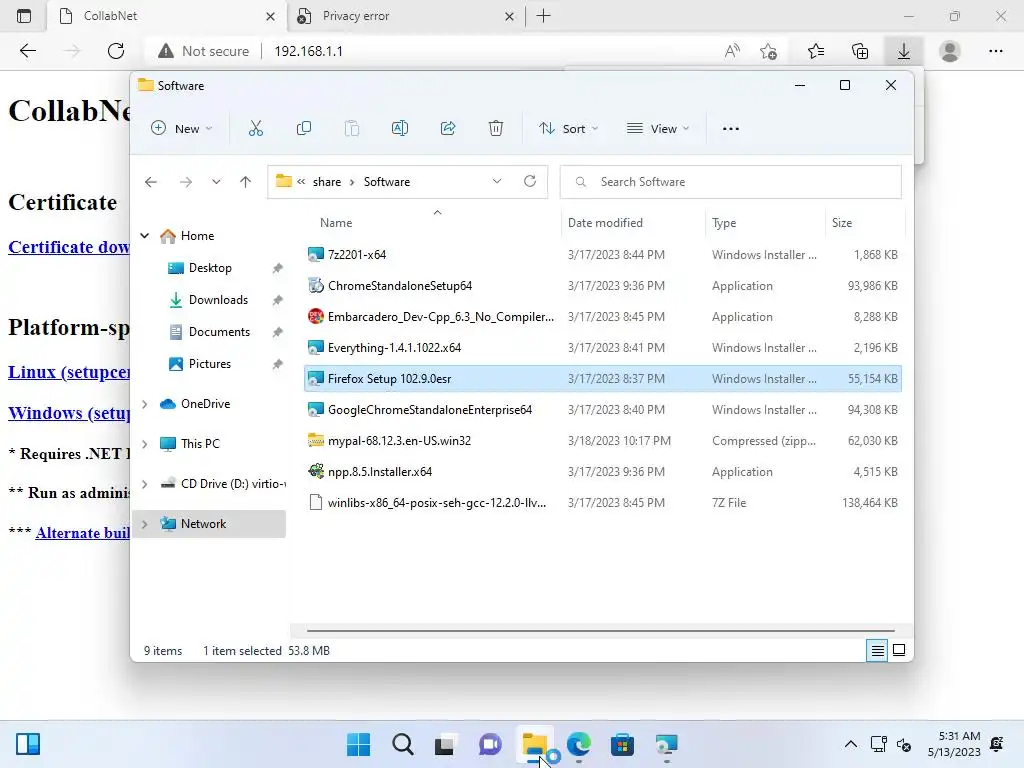1024x768 pixels.
Task: Expand the OneDrive tree node
Action: (145, 404)
